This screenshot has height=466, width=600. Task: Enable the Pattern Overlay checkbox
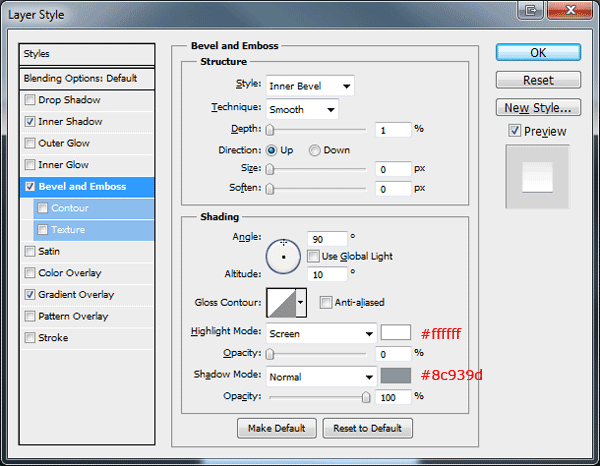coord(30,316)
